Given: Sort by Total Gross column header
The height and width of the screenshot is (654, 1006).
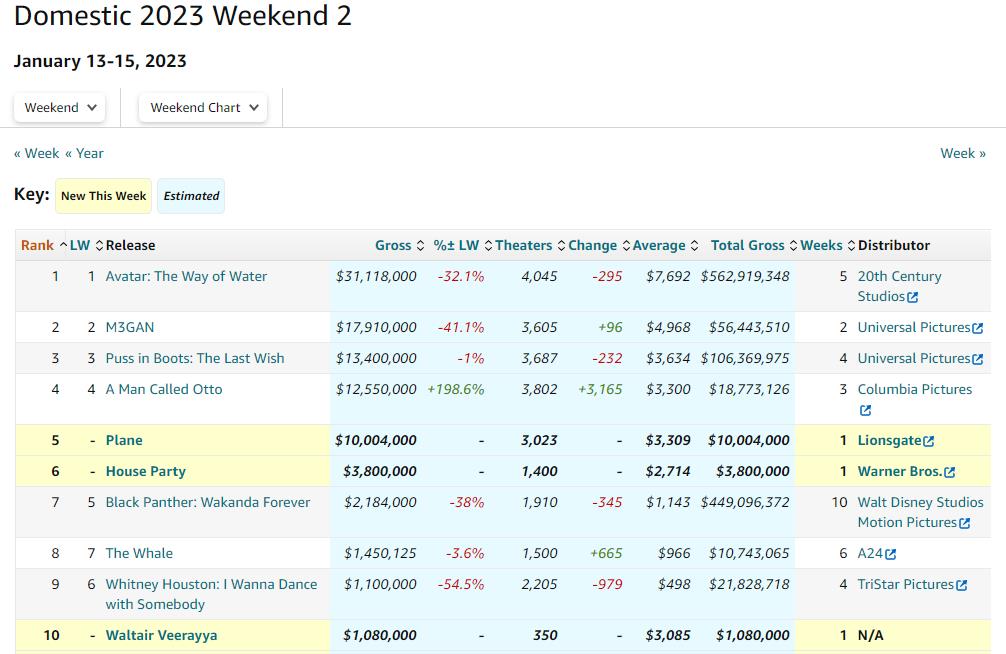Looking at the screenshot, I should point(747,245).
